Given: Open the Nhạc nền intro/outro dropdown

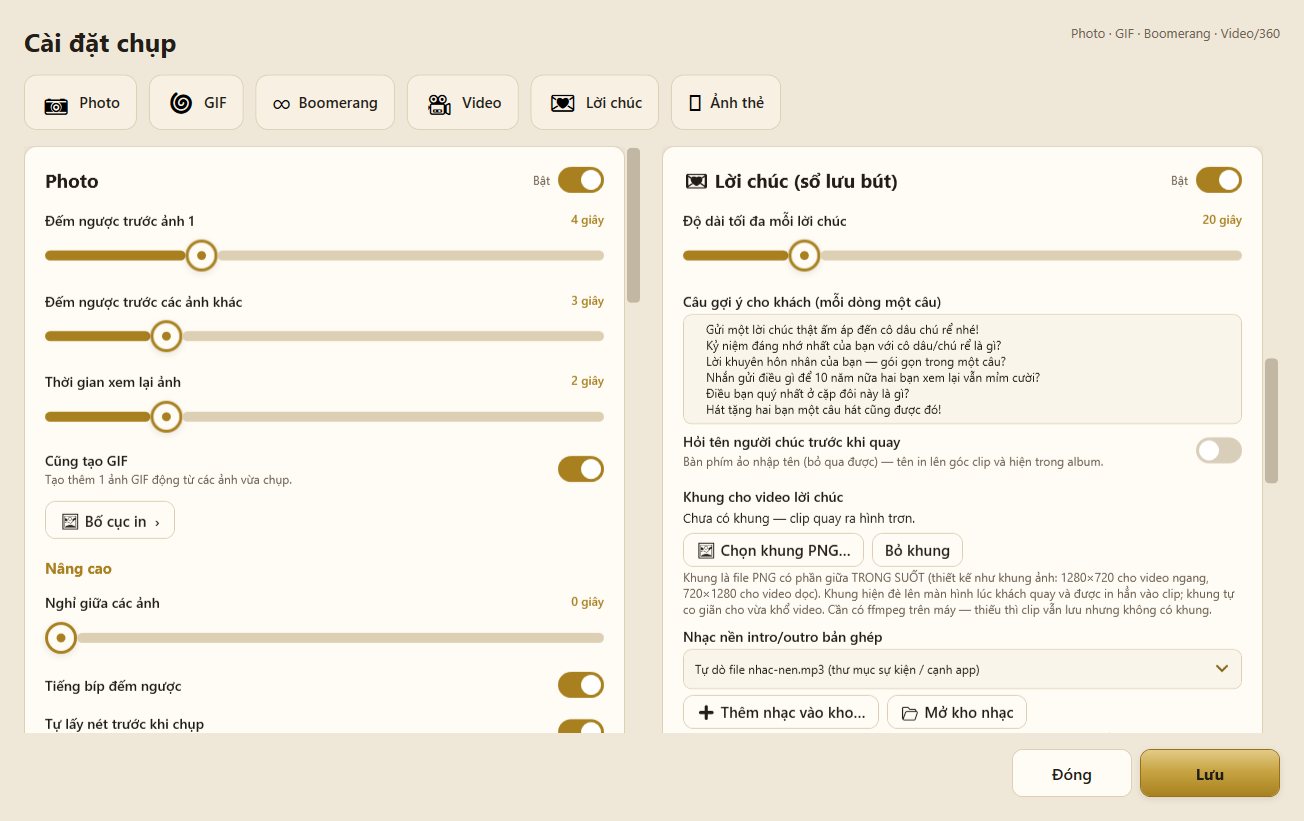Looking at the screenshot, I should point(962,669).
